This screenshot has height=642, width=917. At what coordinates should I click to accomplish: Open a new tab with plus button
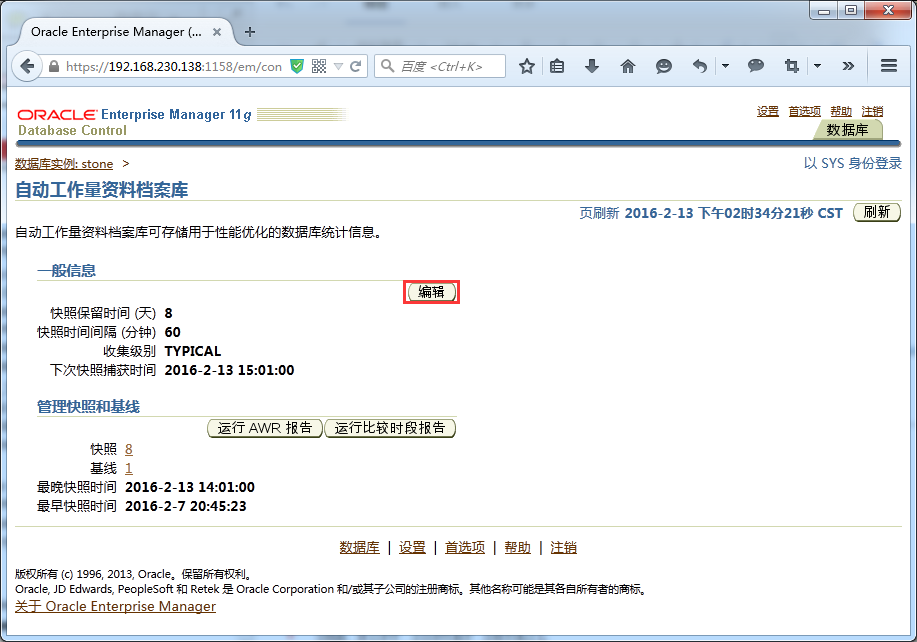click(250, 32)
